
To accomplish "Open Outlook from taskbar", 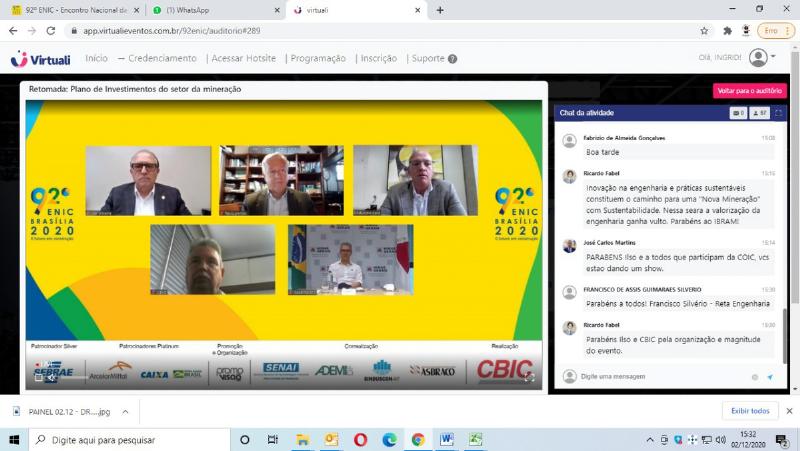I will (x=332, y=440).
